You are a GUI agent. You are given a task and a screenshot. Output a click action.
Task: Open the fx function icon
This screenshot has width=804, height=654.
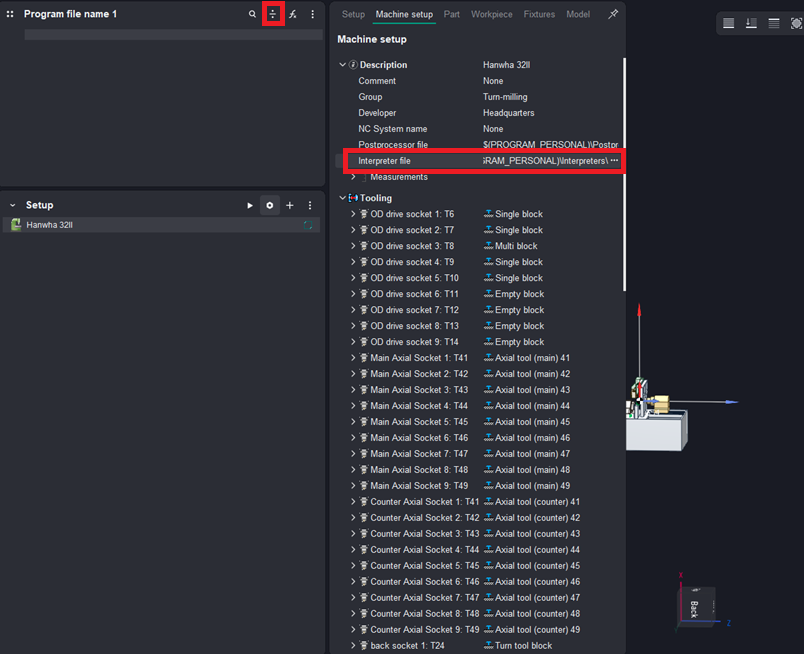[x=293, y=14]
